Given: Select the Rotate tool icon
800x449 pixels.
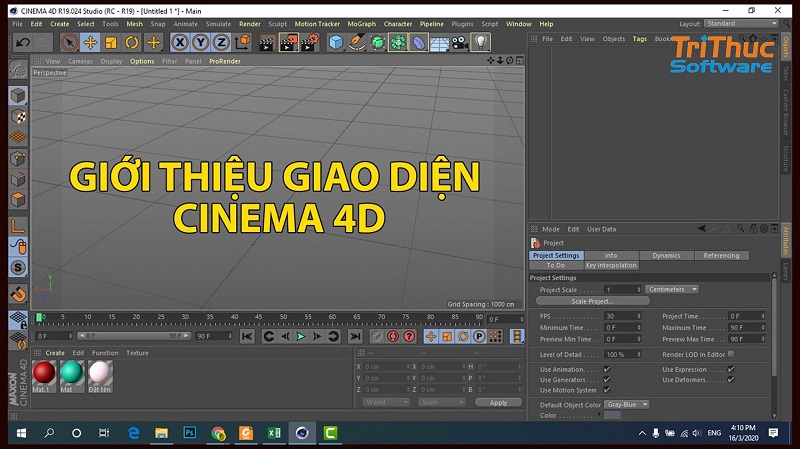Looking at the screenshot, I should [x=132, y=42].
